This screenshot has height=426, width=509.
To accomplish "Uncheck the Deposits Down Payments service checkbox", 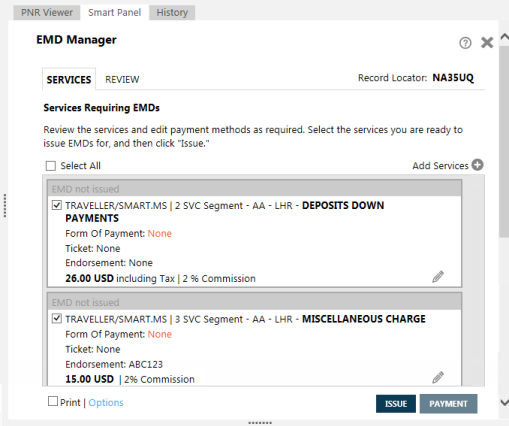I will [57, 205].
